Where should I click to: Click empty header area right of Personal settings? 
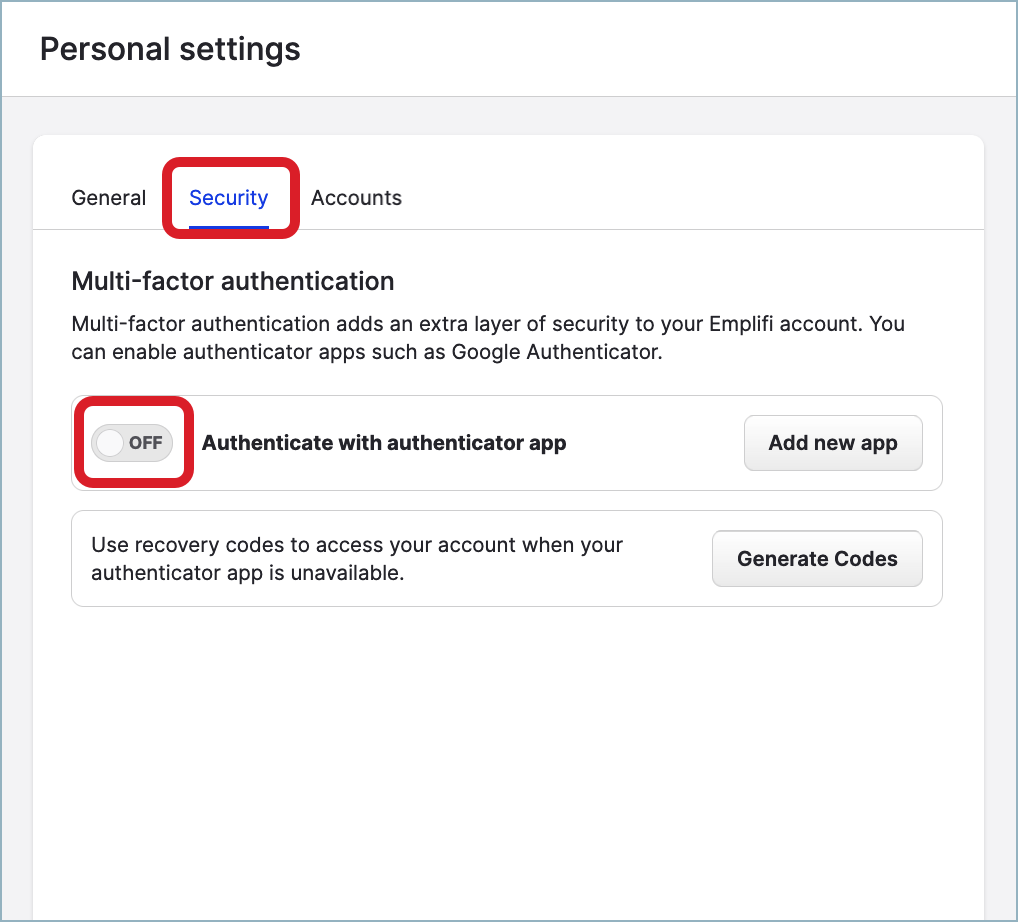click(x=650, y=49)
